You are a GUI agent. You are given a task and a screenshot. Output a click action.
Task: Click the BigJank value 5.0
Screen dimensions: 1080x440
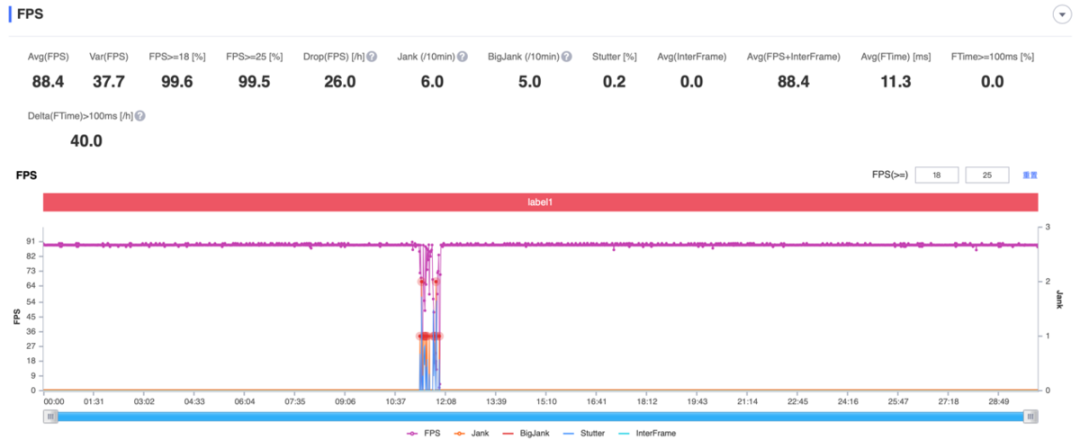click(530, 82)
